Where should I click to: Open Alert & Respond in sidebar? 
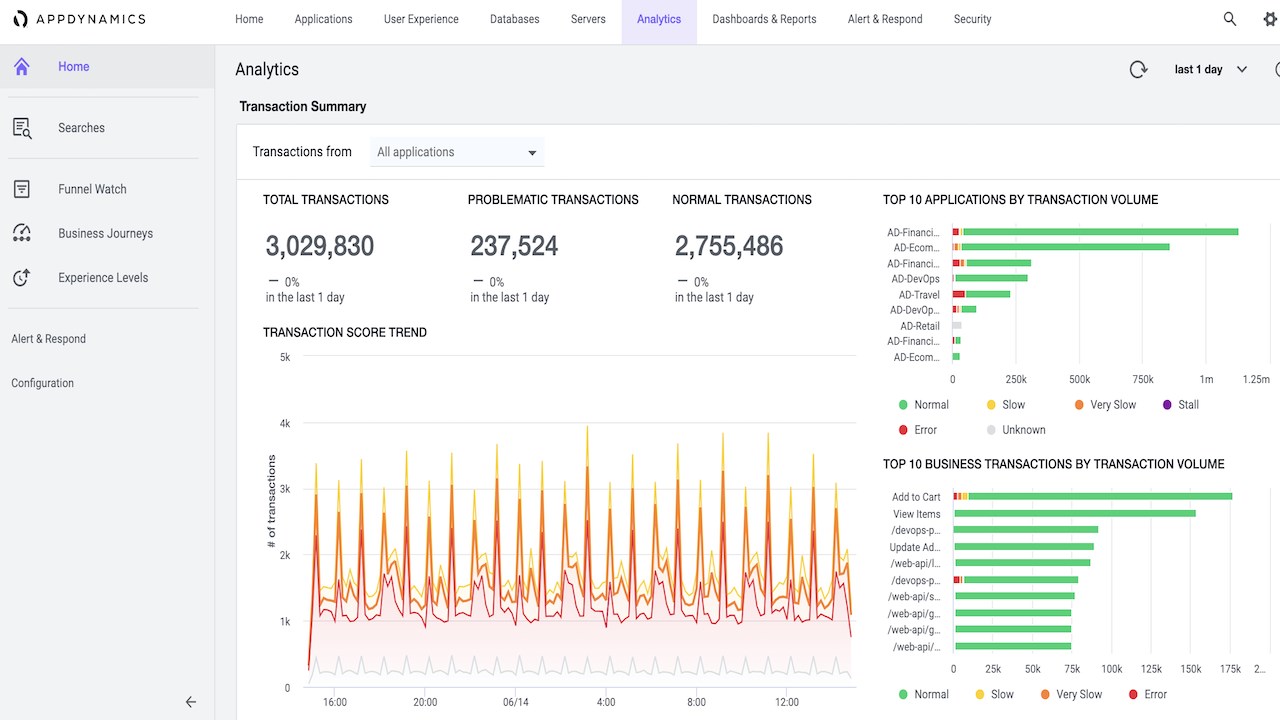[49, 339]
